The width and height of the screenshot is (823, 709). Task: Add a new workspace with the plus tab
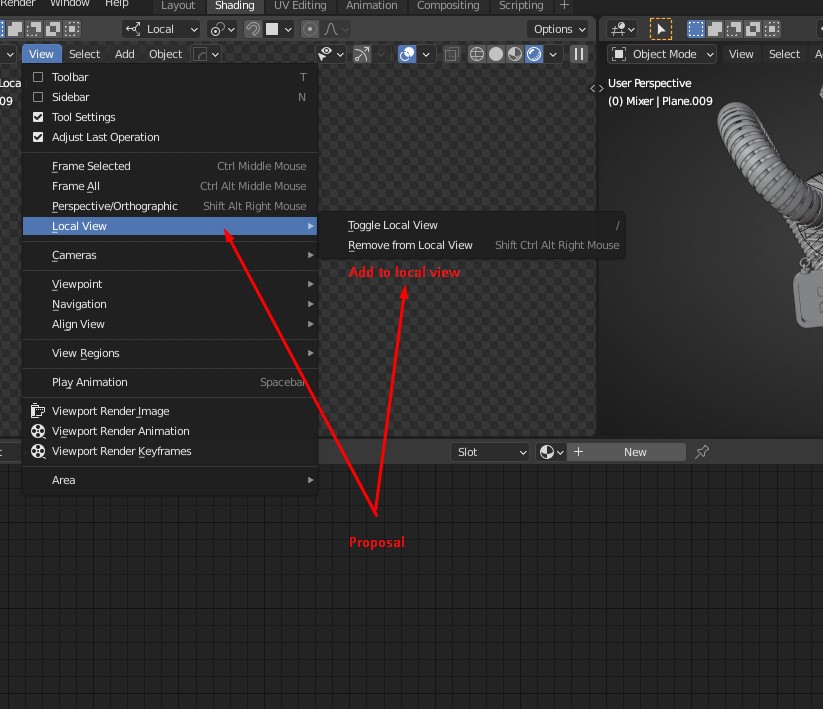click(564, 5)
